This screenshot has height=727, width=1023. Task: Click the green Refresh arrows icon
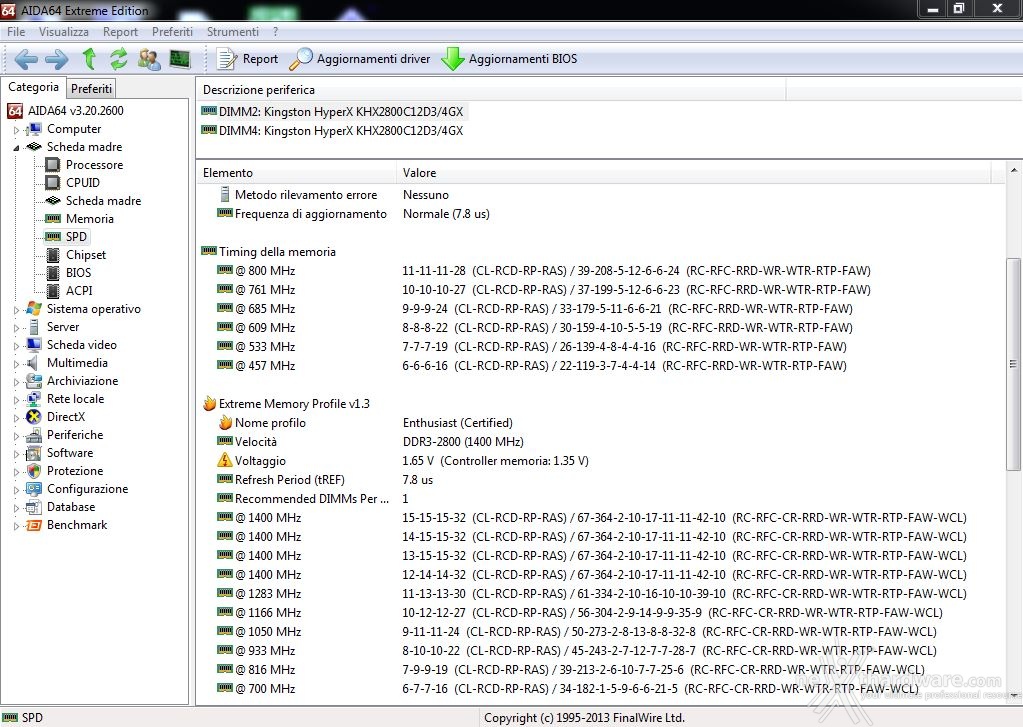click(118, 59)
